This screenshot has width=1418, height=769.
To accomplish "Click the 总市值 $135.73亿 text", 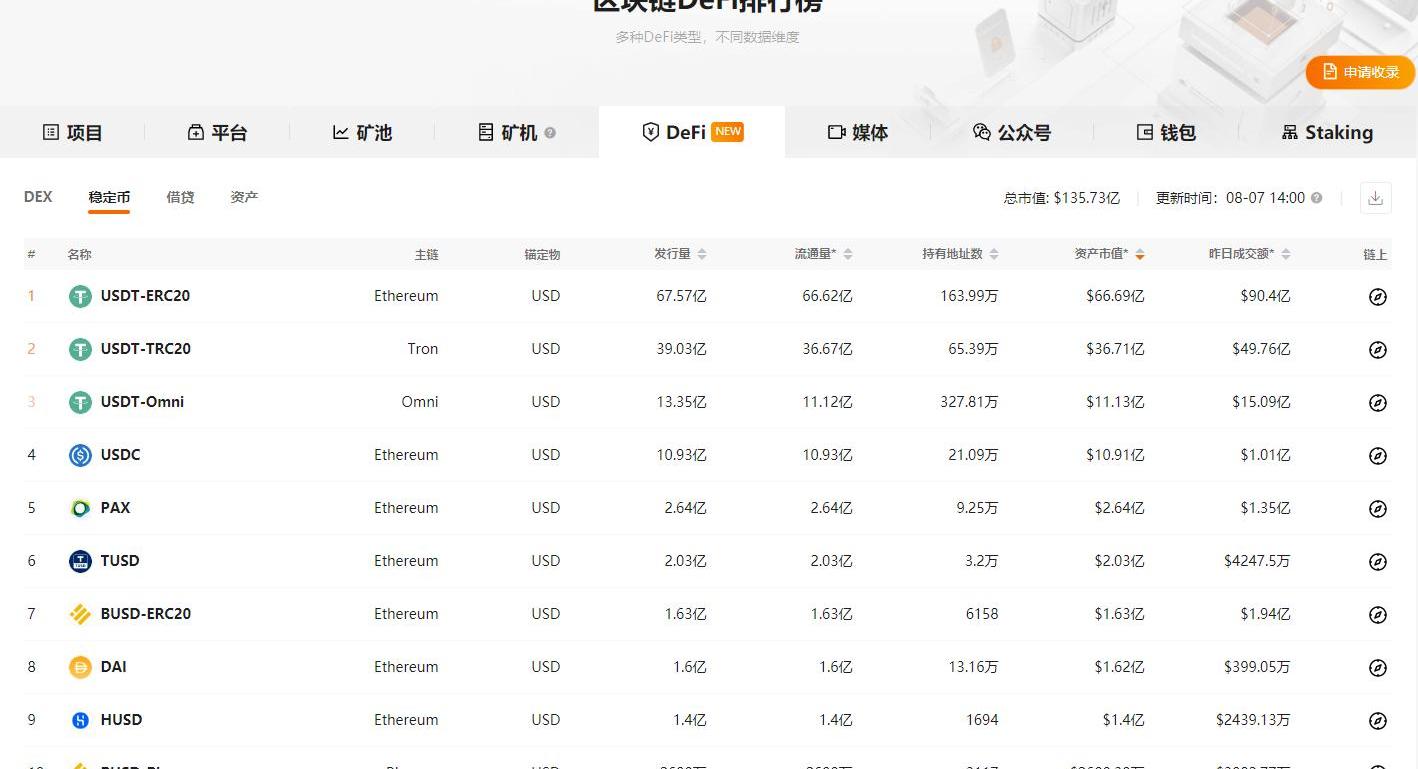I will 1062,198.
